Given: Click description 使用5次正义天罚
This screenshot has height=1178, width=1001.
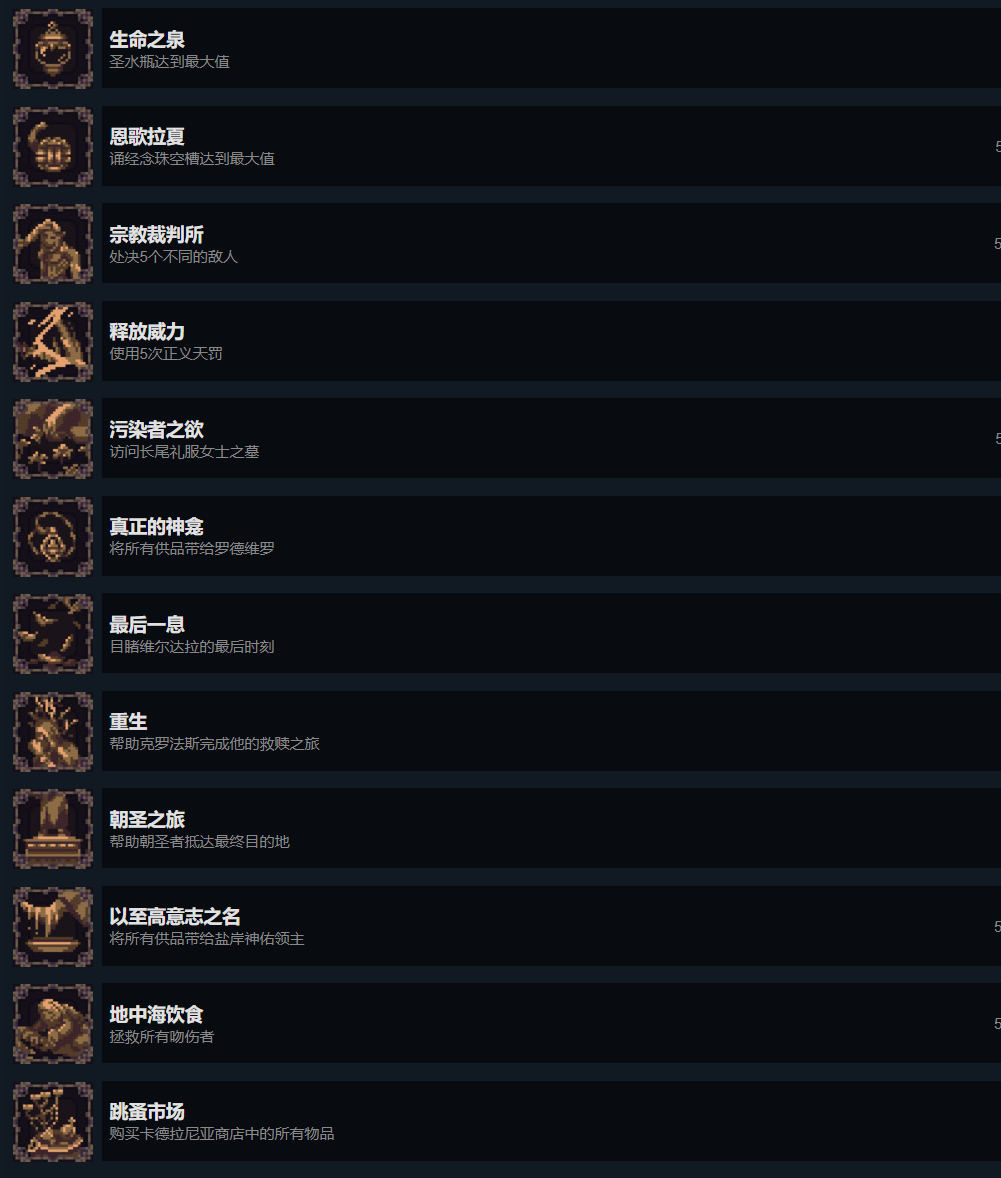Looking at the screenshot, I should coord(166,354).
